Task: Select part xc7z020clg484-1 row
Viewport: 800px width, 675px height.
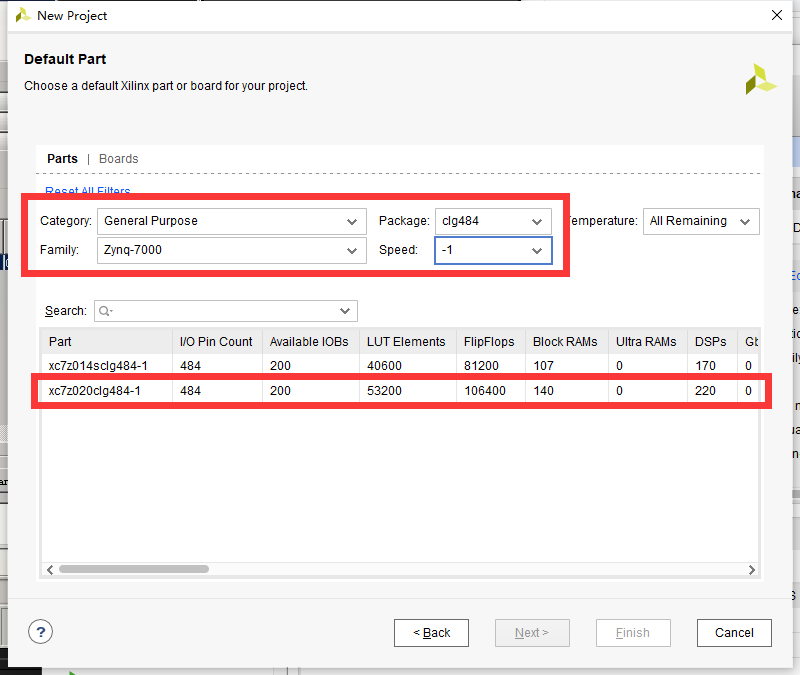Action: click(x=400, y=391)
